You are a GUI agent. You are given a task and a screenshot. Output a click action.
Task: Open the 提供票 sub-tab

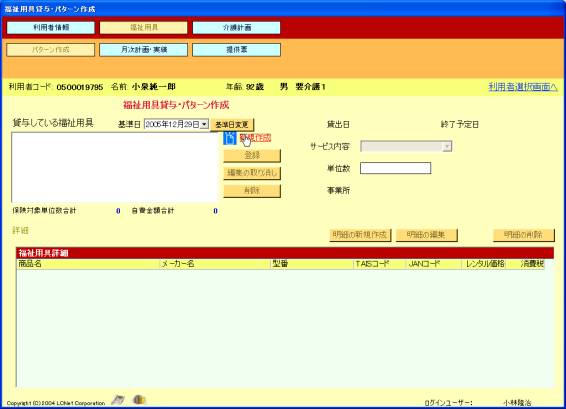(236, 50)
